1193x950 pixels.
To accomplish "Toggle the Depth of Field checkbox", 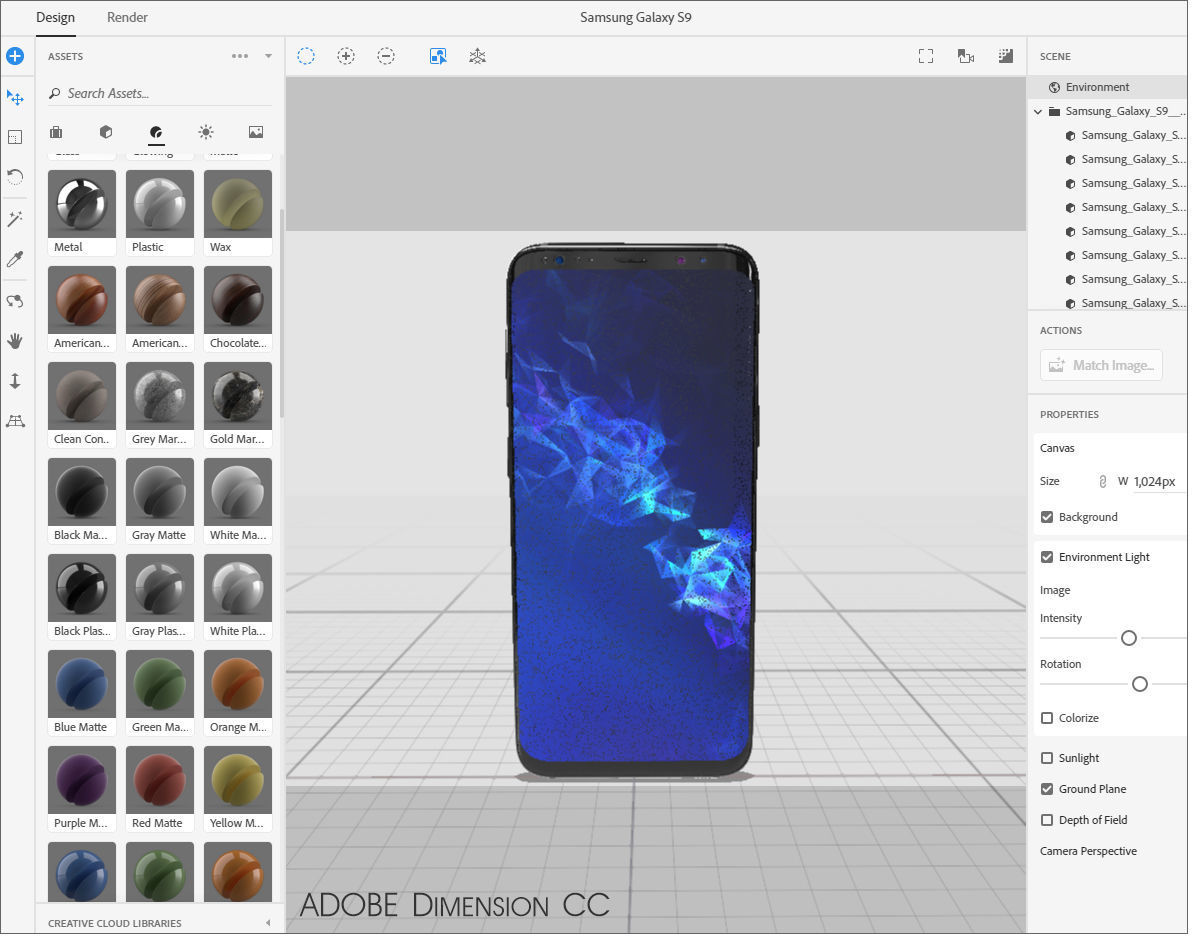I will (x=1047, y=820).
